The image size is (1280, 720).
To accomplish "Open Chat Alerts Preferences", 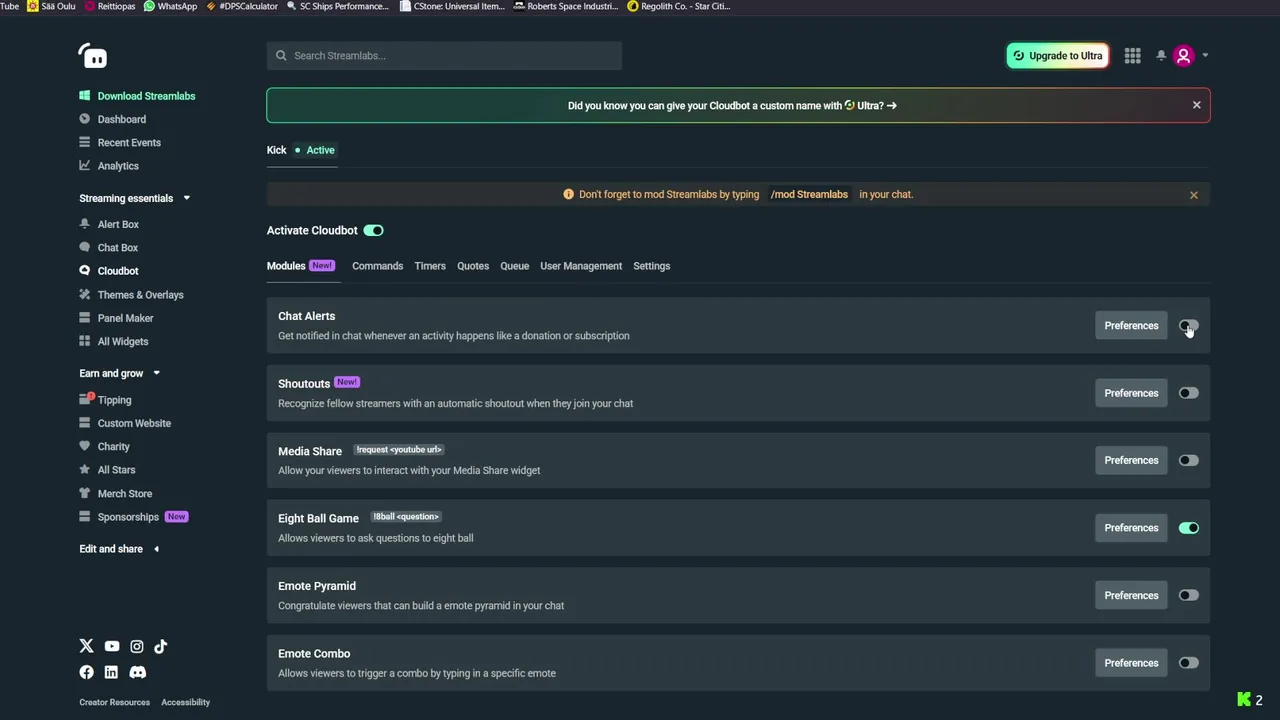I will tap(1131, 325).
